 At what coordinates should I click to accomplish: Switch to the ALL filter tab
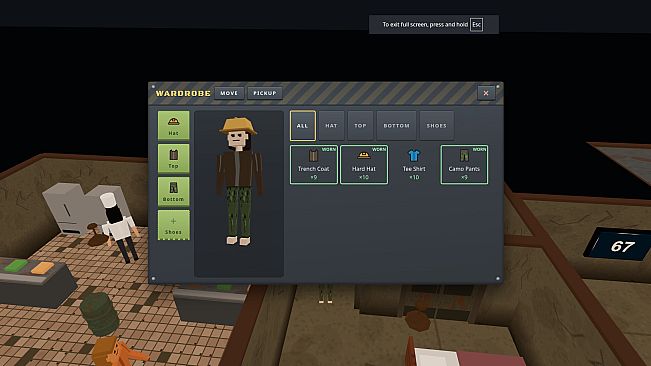303,126
